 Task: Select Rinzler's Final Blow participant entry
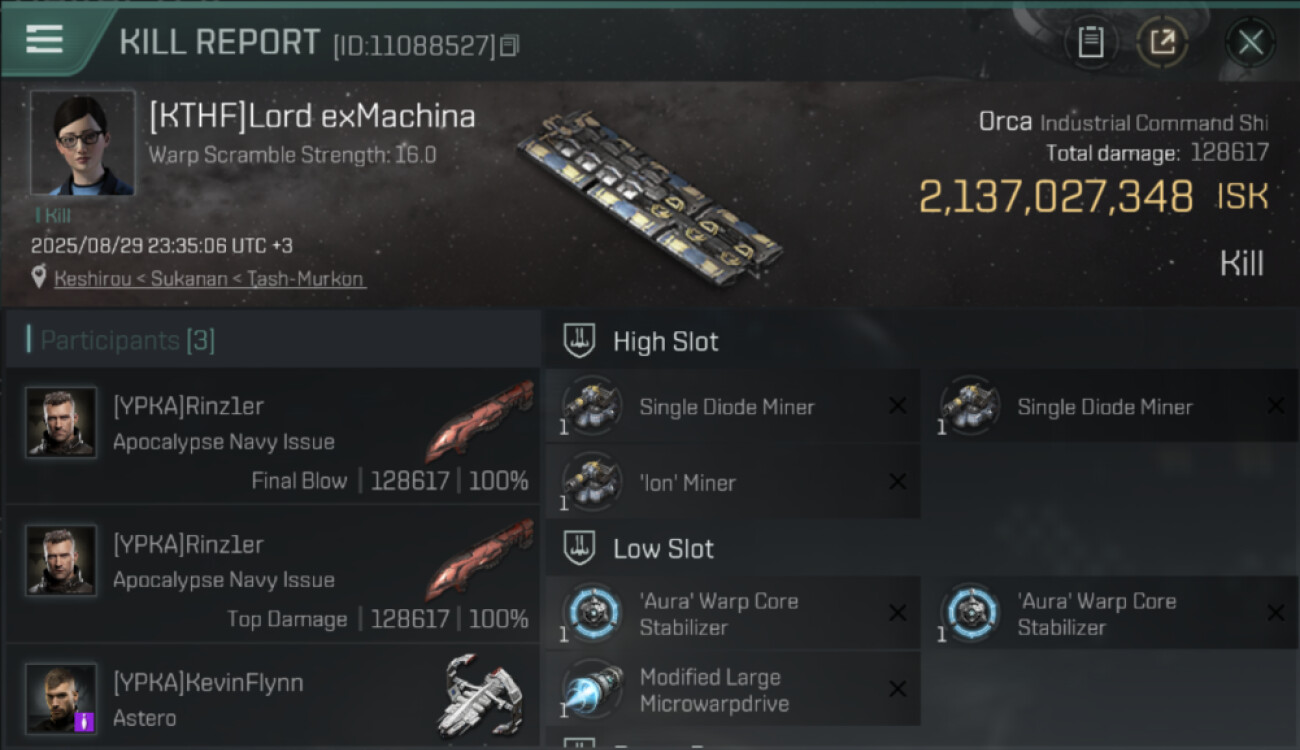click(272, 436)
